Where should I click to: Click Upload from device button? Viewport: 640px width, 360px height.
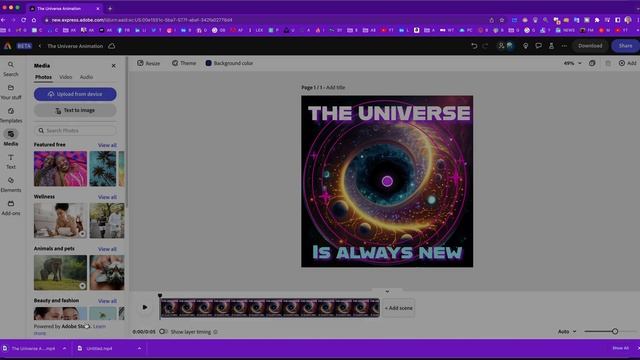(75, 94)
